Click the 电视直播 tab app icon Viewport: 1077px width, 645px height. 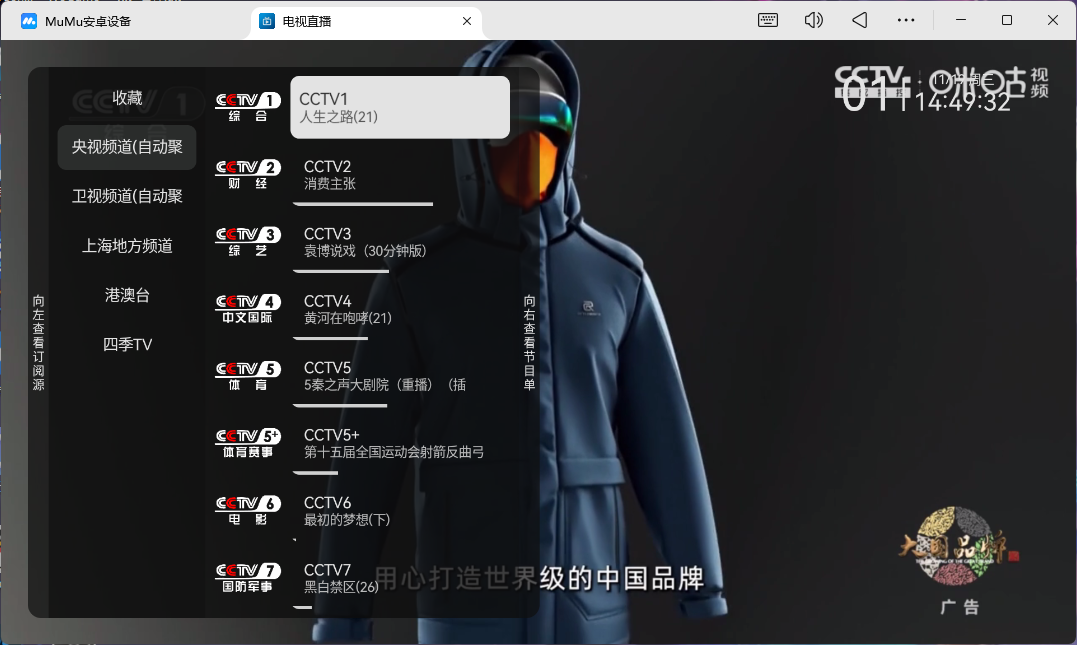tap(267, 21)
